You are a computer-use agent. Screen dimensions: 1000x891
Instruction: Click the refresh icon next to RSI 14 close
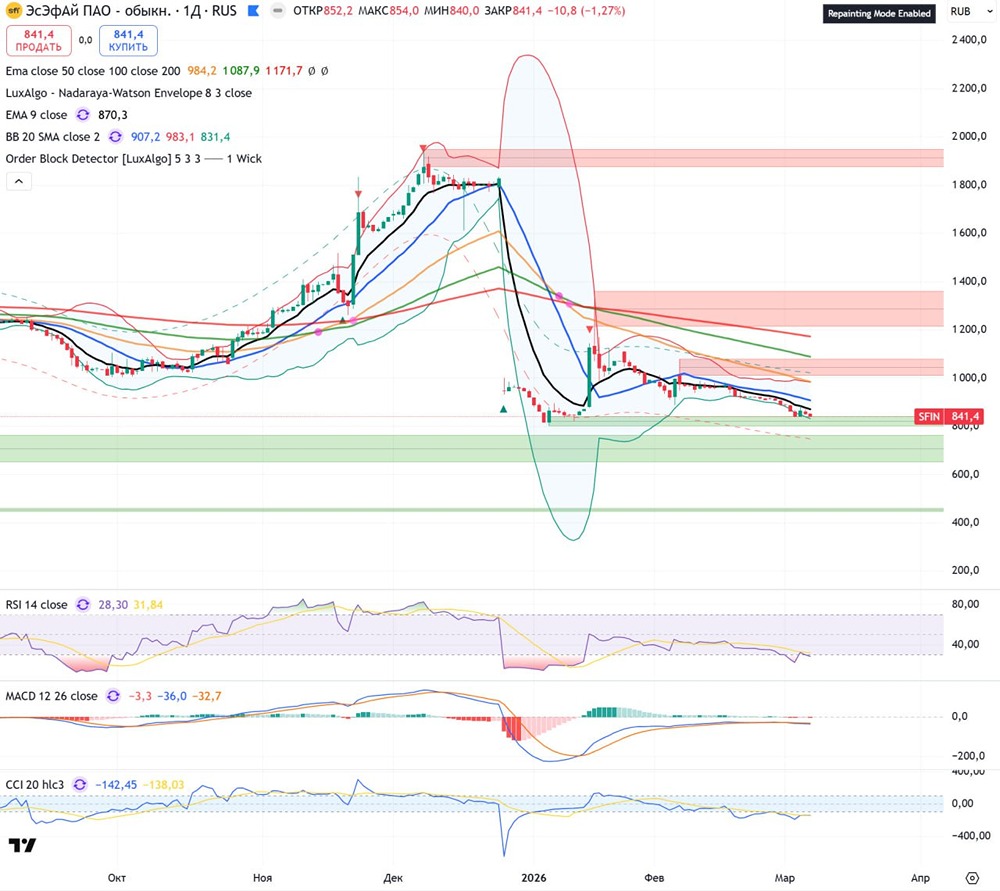pos(83,605)
